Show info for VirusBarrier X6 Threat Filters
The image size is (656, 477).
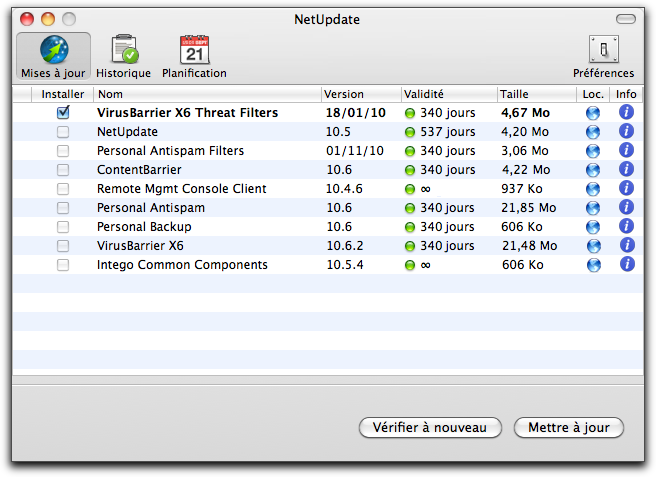[626, 112]
